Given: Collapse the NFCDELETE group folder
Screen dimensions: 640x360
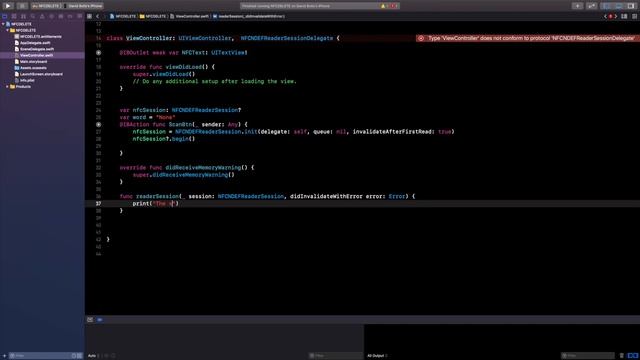Looking at the screenshot, I should pyautogui.click(x=8, y=30).
